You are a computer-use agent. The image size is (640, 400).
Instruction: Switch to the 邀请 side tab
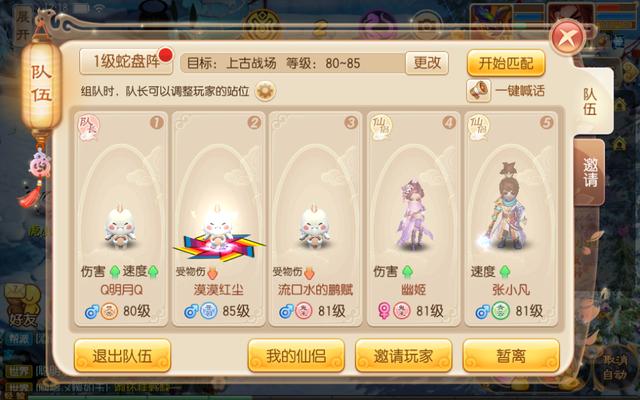point(590,173)
